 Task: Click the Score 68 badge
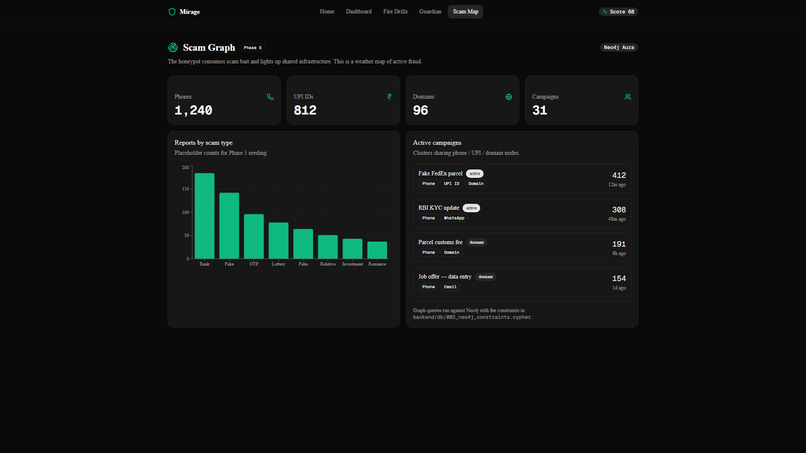618,11
